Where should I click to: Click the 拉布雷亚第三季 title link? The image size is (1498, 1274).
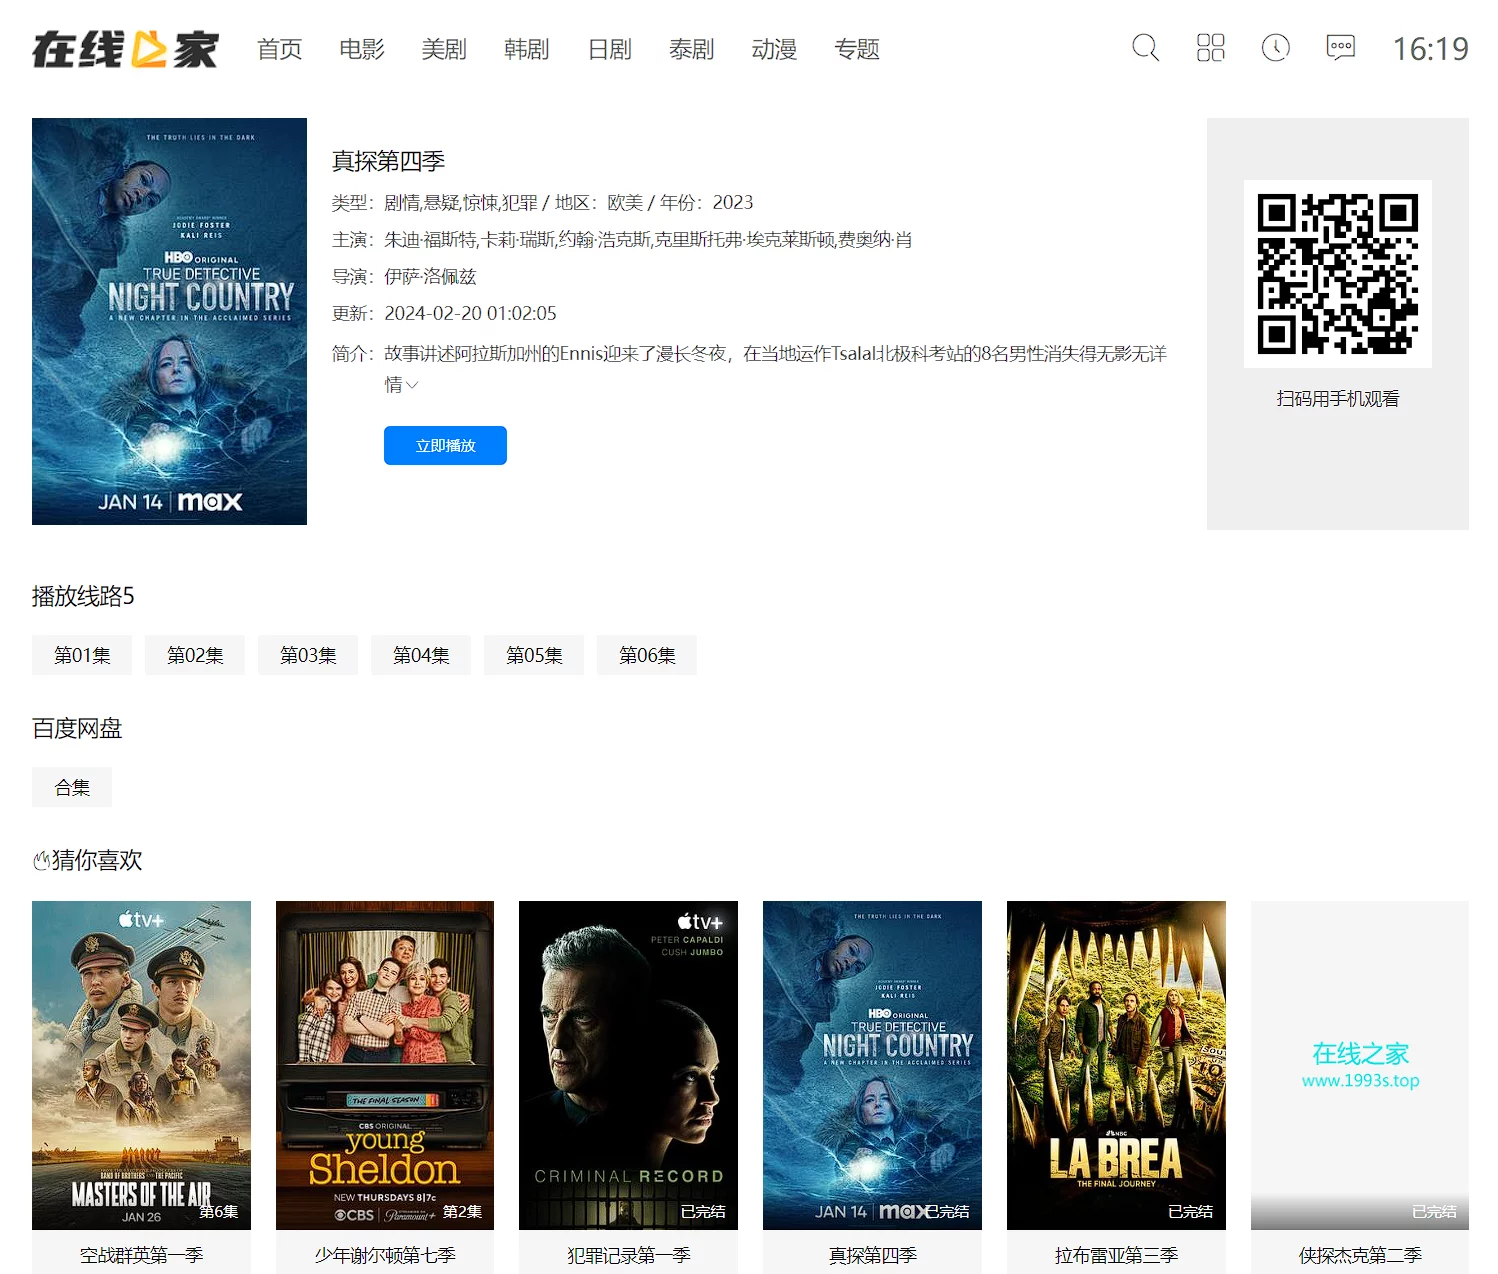tap(1116, 1255)
